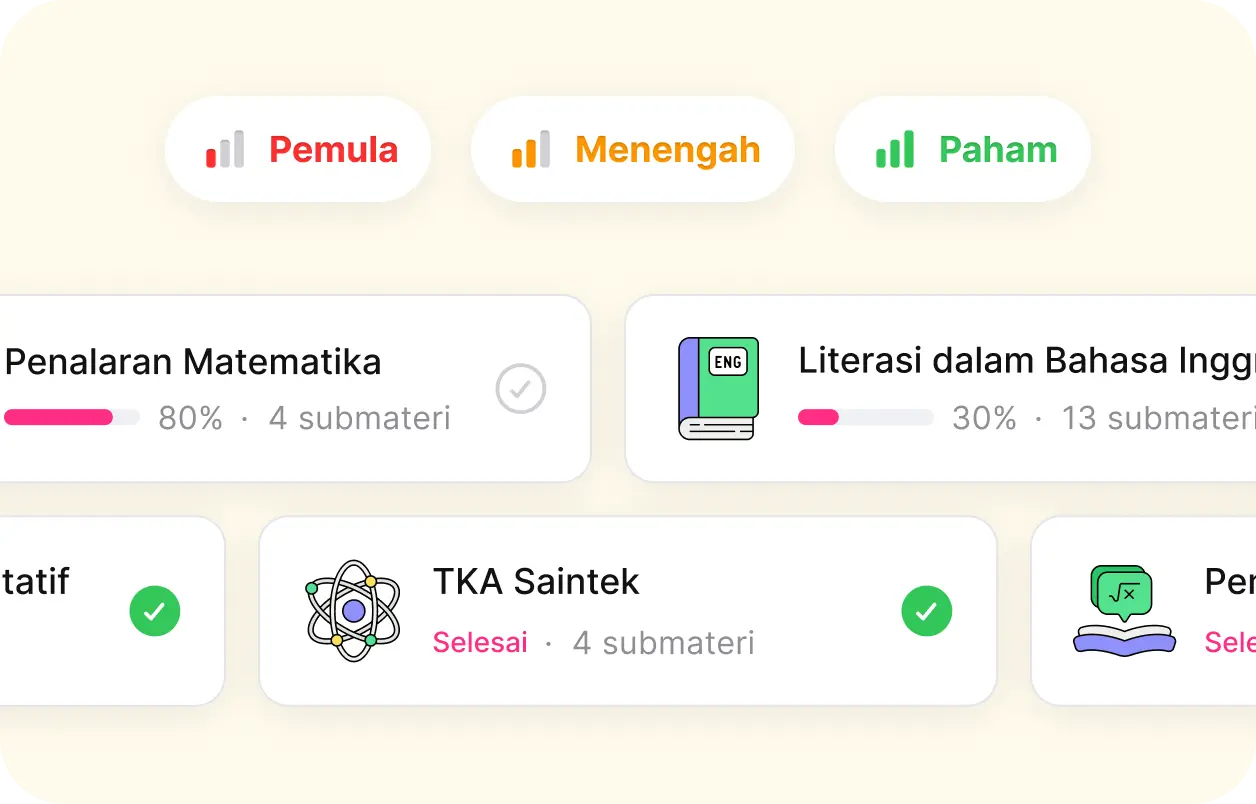Screen dimensions: 1256x804
Task: Click the orange Menengah level bars icon
Action: click(x=531, y=150)
